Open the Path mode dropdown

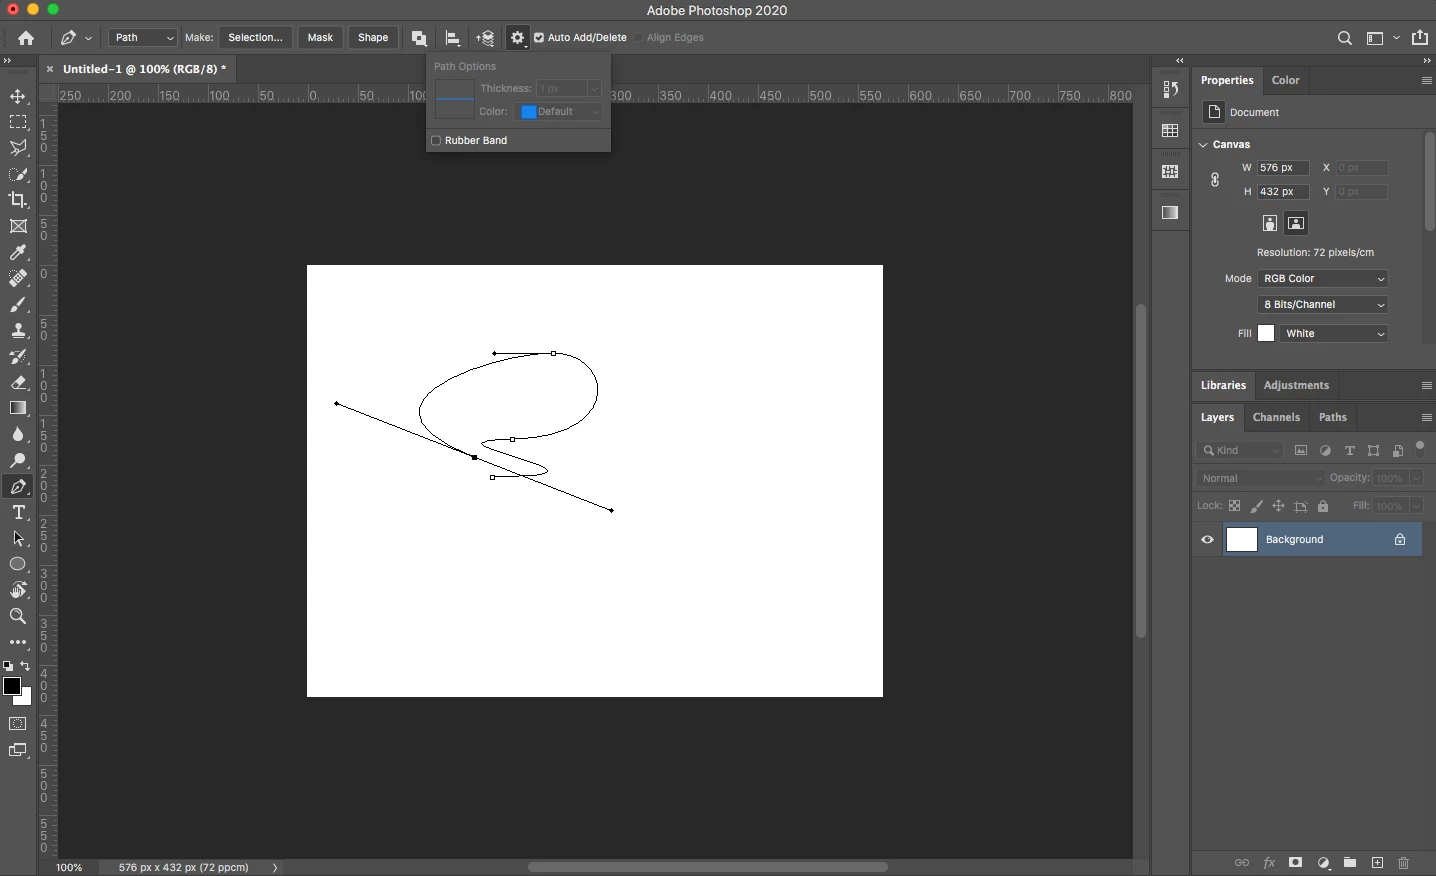coord(143,38)
